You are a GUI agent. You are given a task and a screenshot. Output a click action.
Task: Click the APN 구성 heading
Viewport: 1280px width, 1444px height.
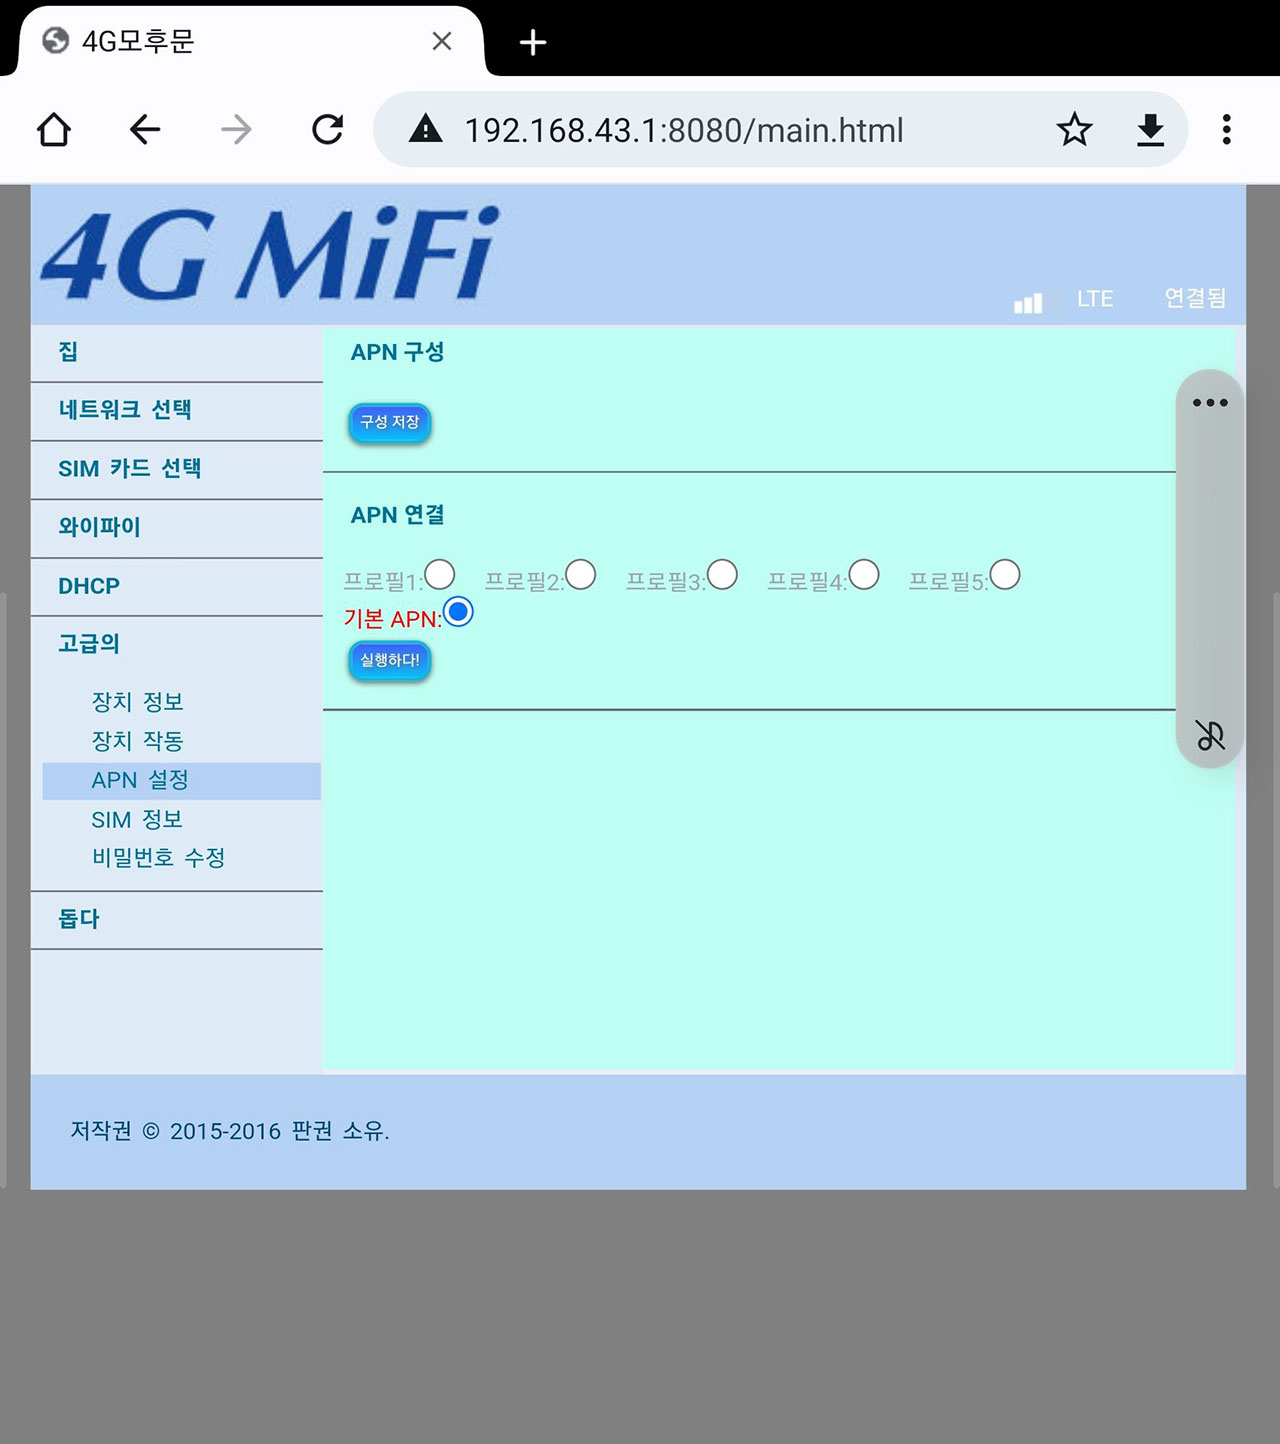397,352
